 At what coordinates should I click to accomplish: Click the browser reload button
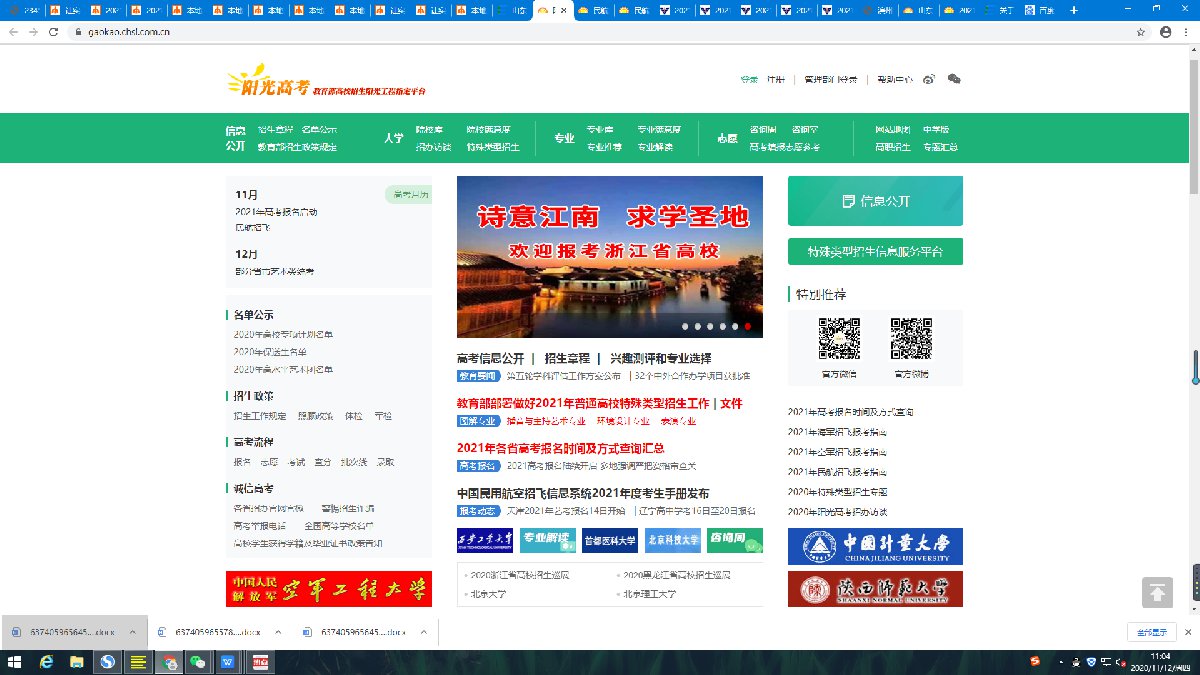[x=54, y=32]
